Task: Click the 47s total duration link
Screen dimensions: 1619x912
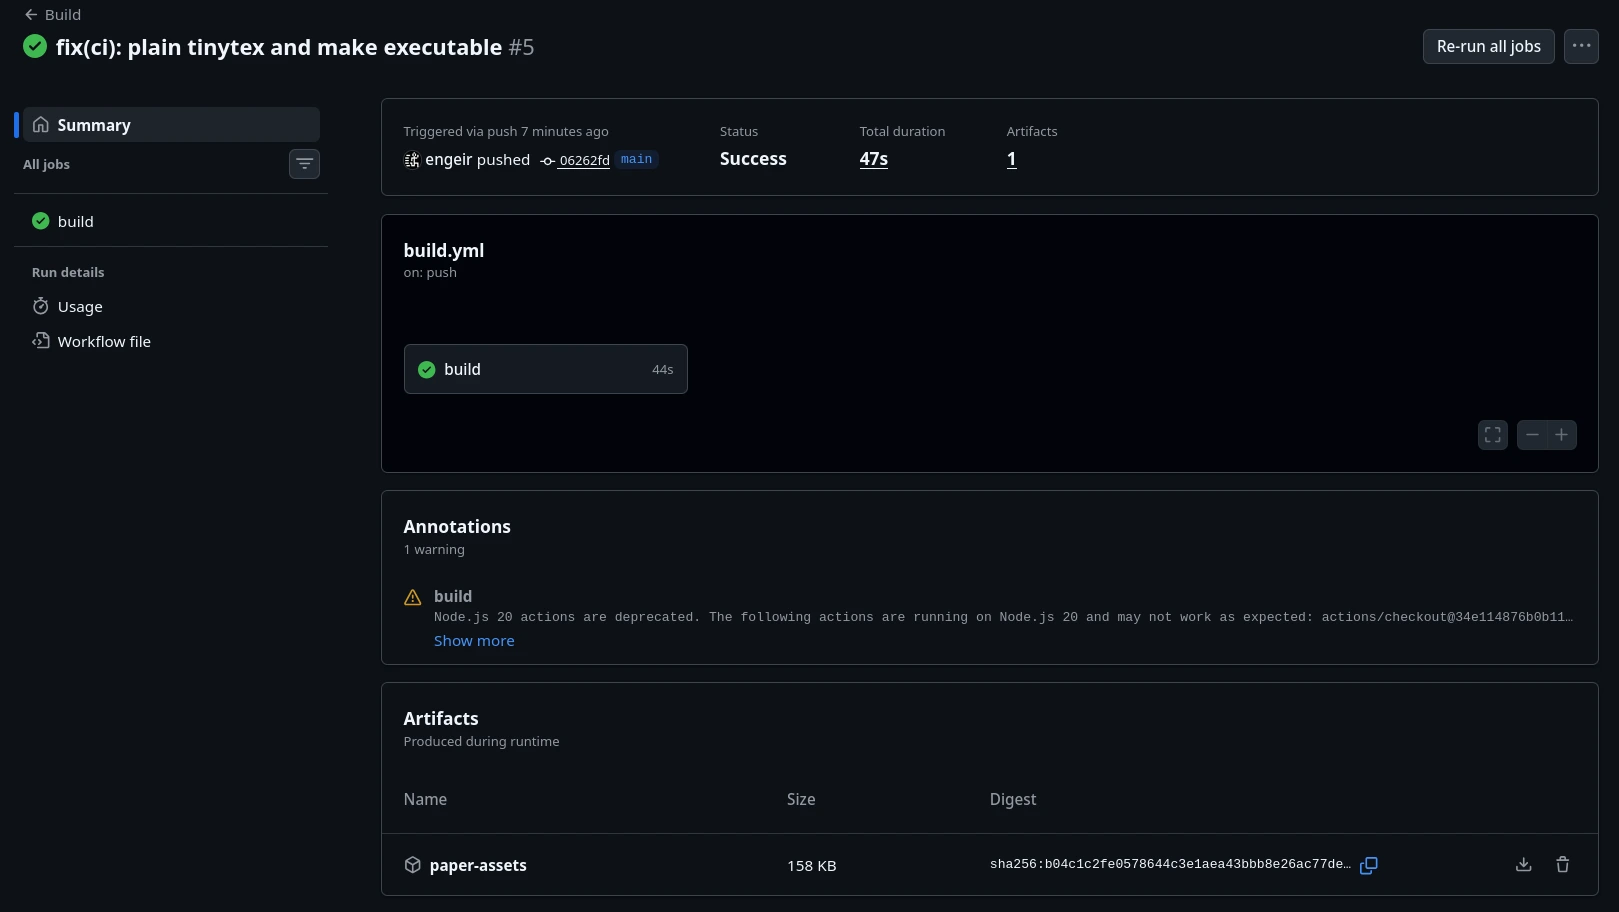Action: [873, 159]
